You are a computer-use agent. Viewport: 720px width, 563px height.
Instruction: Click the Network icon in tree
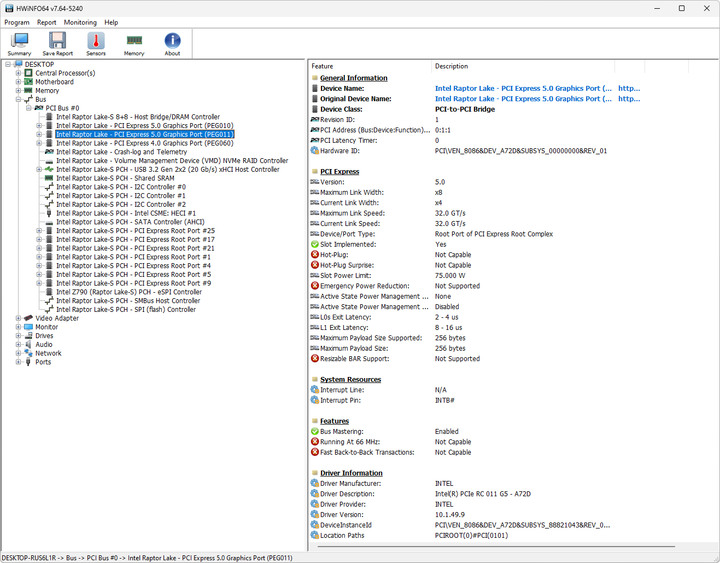click(x=28, y=353)
